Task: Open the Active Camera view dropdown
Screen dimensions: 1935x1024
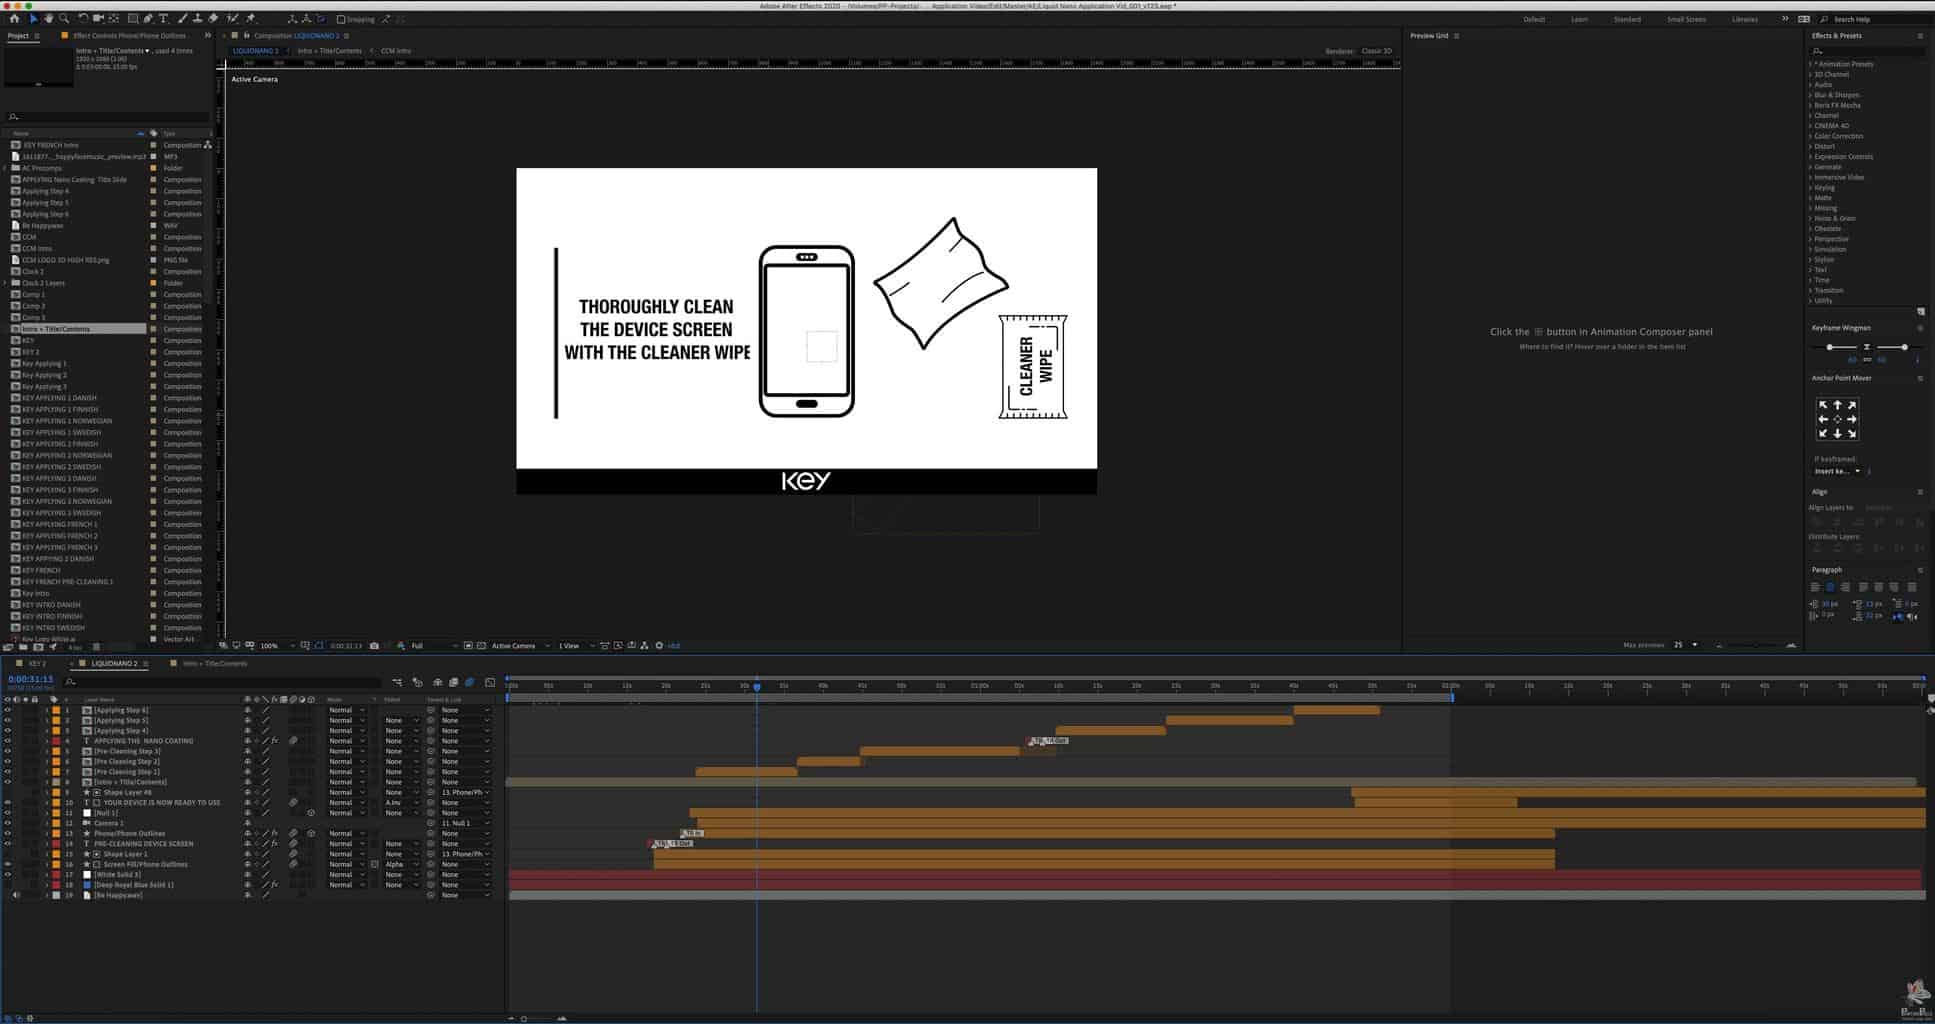Action: pos(518,646)
